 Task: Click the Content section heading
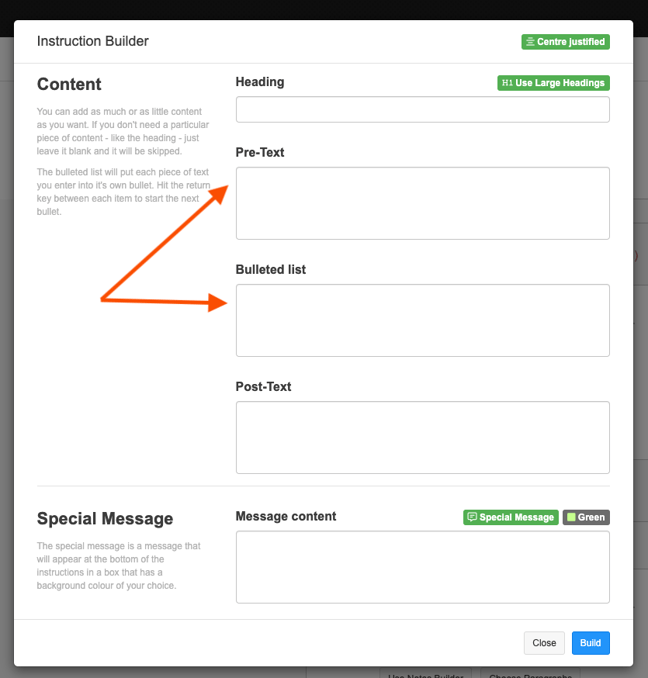[69, 84]
